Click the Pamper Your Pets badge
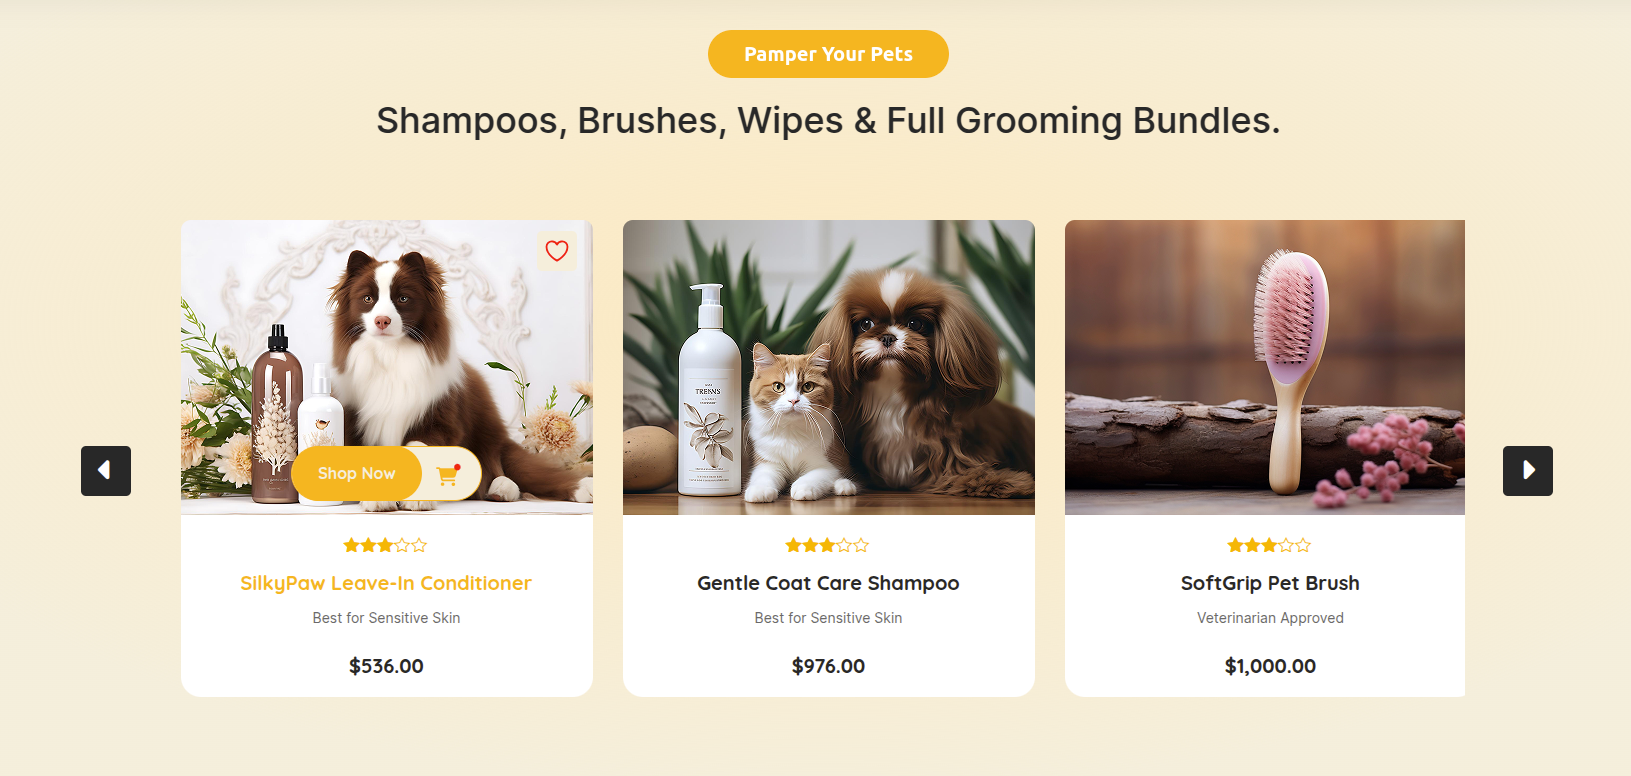 click(828, 54)
